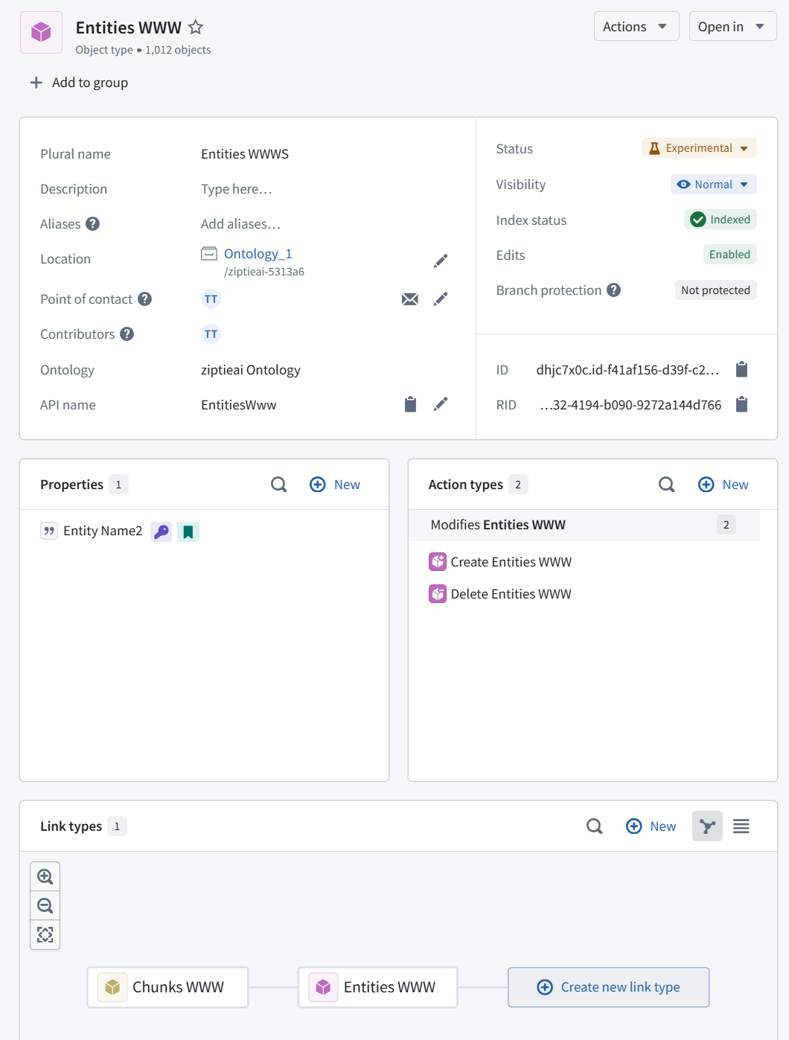The width and height of the screenshot is (789, 1040).
Task: Zoom in on the link graph
Action: click(45, 877)
